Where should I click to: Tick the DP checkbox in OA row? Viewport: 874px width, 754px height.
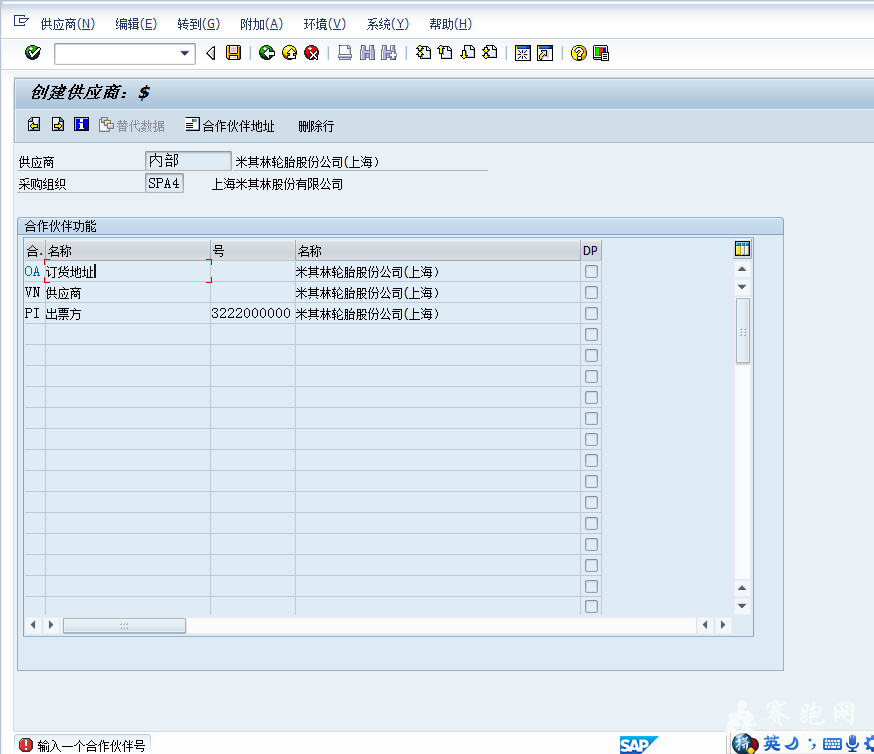pos(591,271)
